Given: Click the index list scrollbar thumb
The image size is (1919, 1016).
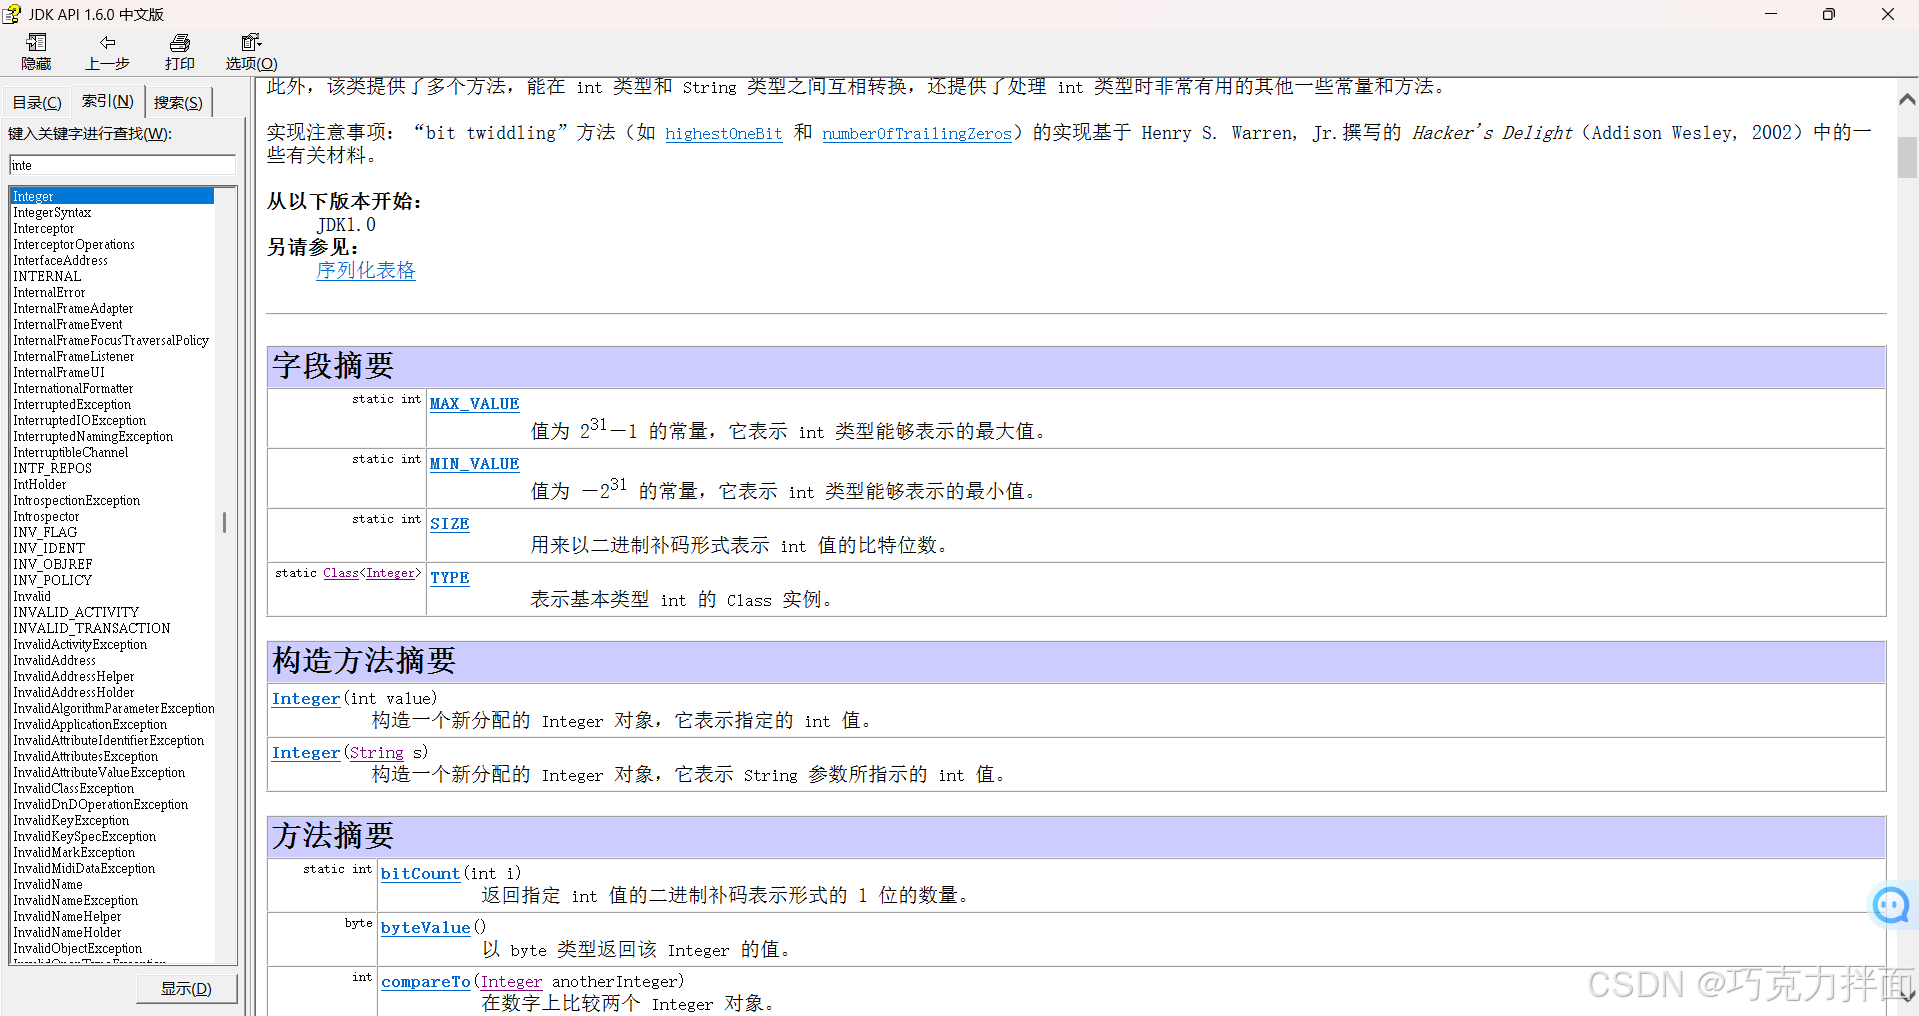Looking at the screenshot, I should (225, 522).
